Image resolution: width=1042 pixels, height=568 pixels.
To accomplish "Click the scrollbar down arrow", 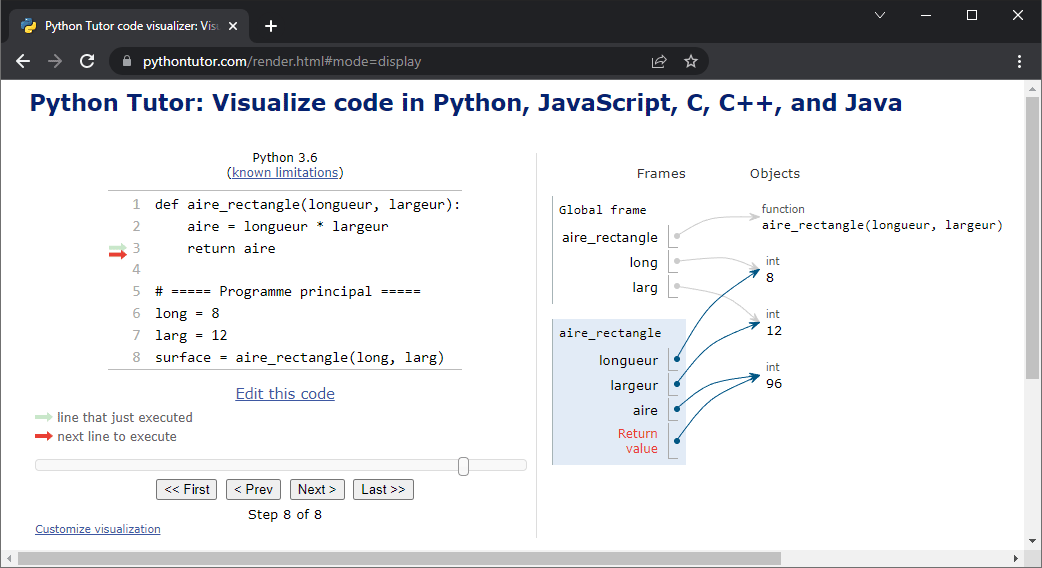I will pyautogui.click(x=1032, y=541).
